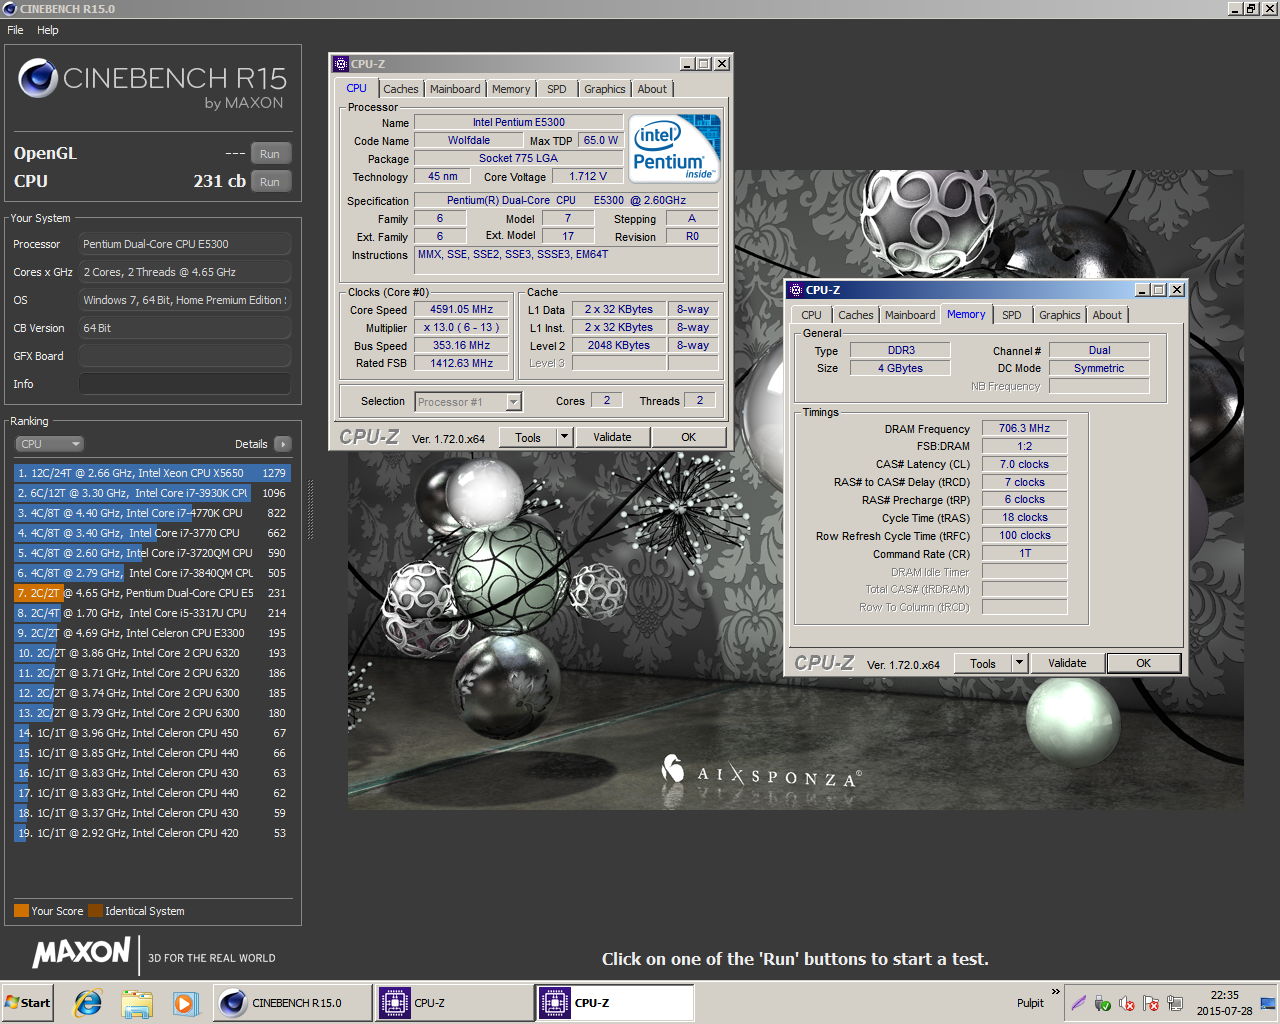Switch to Graphics tab in CPU-Z CPU window
The width and height of the screenshot is (1280, 1024).
click(x=605, y=89)
